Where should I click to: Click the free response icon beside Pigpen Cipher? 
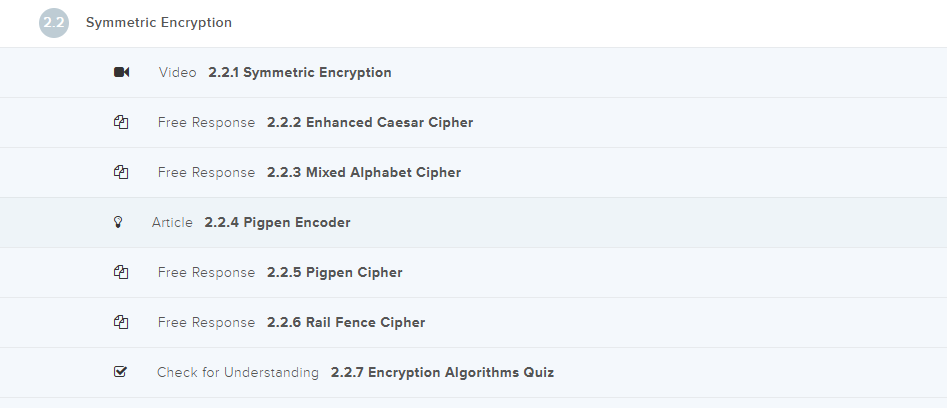coord(121,272)
